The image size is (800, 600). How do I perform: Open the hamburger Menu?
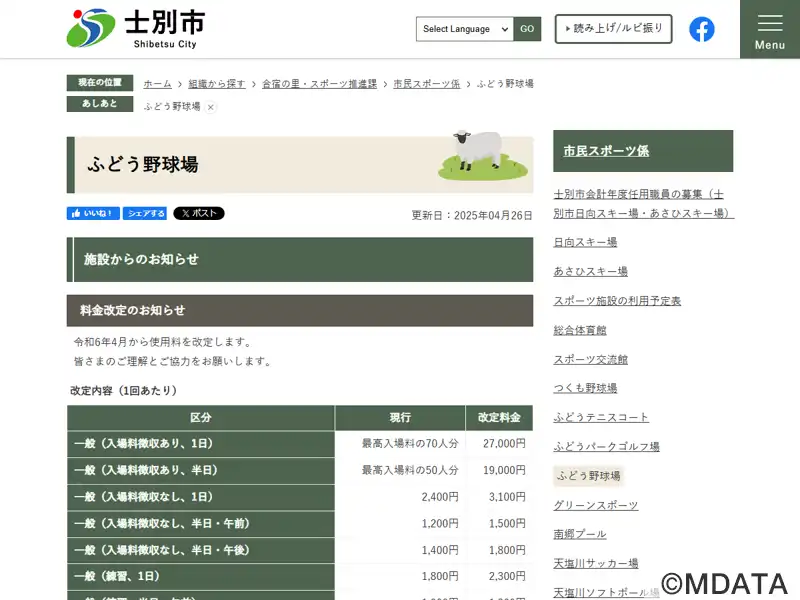coord(769,30)
